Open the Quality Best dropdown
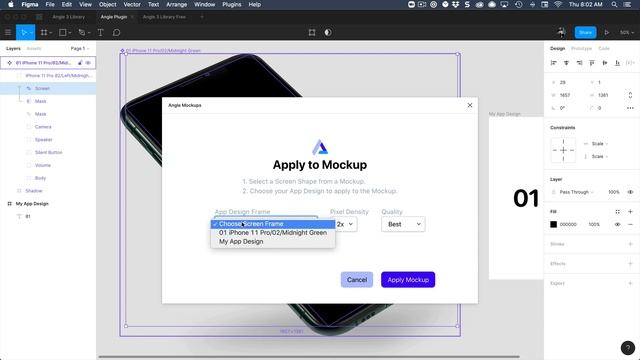This screenshot has height=360, width=640. [403, 224]
